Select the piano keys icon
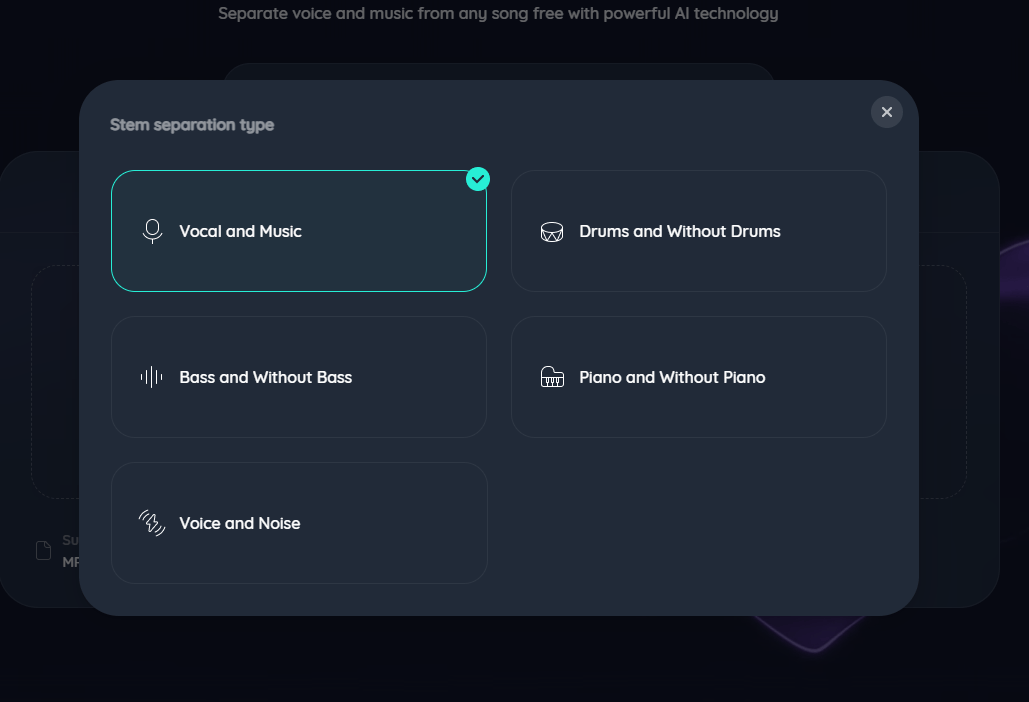 click(552, 377)
